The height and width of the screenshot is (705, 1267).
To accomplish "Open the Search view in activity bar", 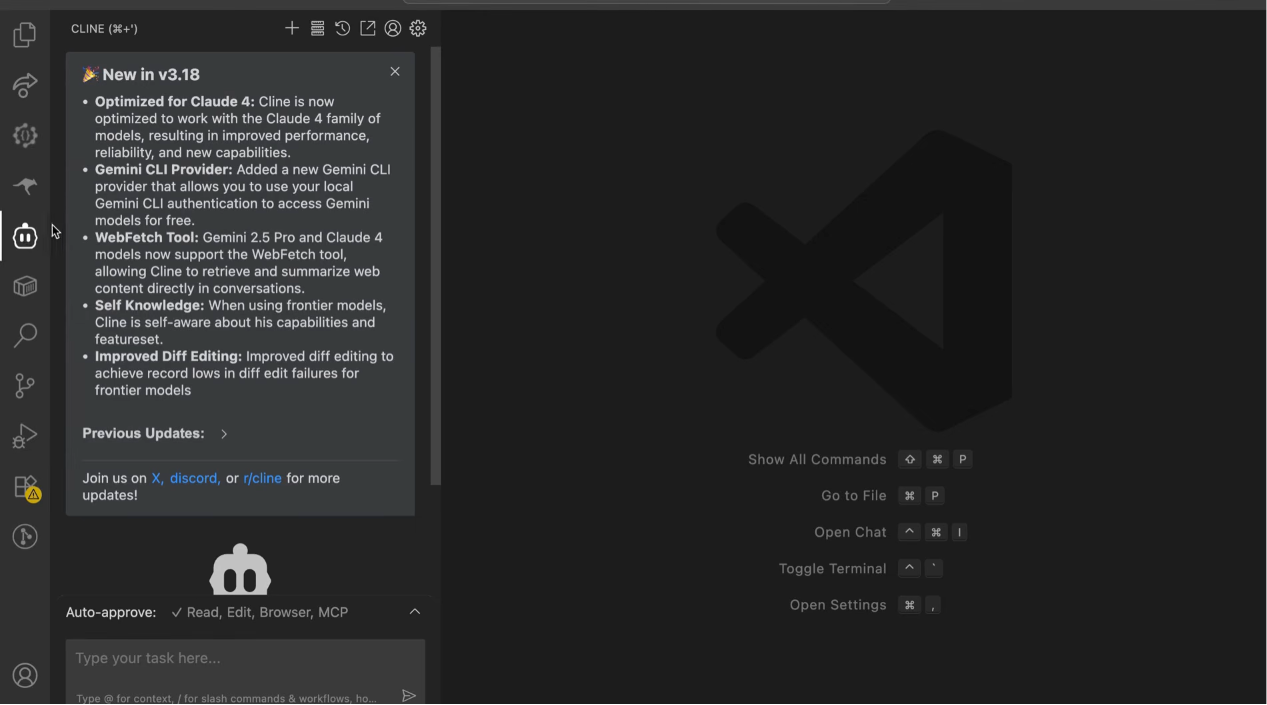I will point(25,335).
